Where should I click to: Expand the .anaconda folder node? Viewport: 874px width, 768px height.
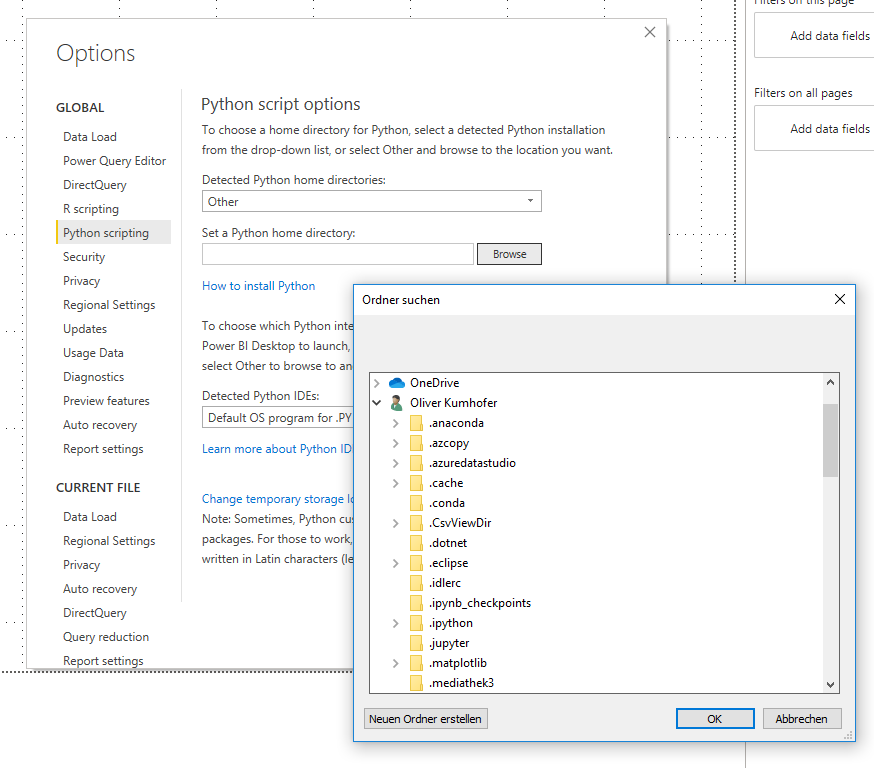(x=396, y=423)
